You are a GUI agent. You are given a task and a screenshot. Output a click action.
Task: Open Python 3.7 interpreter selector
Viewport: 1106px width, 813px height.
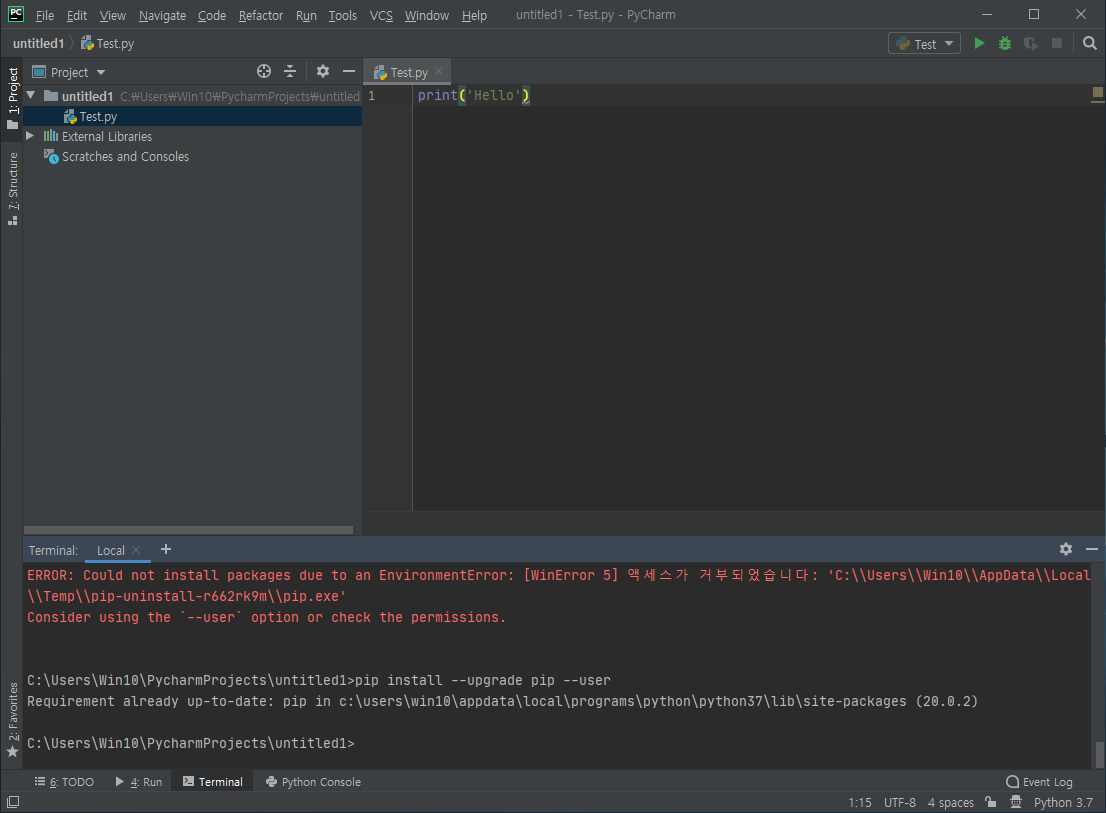pyautogui.click(x=1063, y=802)
